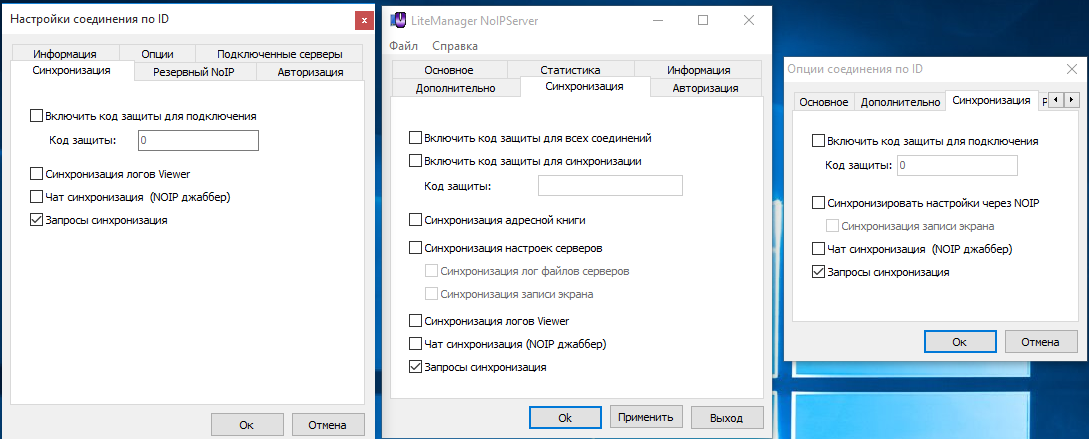The height and width of the screenshot is (439, 1089).
Task: Open Авторизация tab in Настройки соединения window
Action: 310,72
